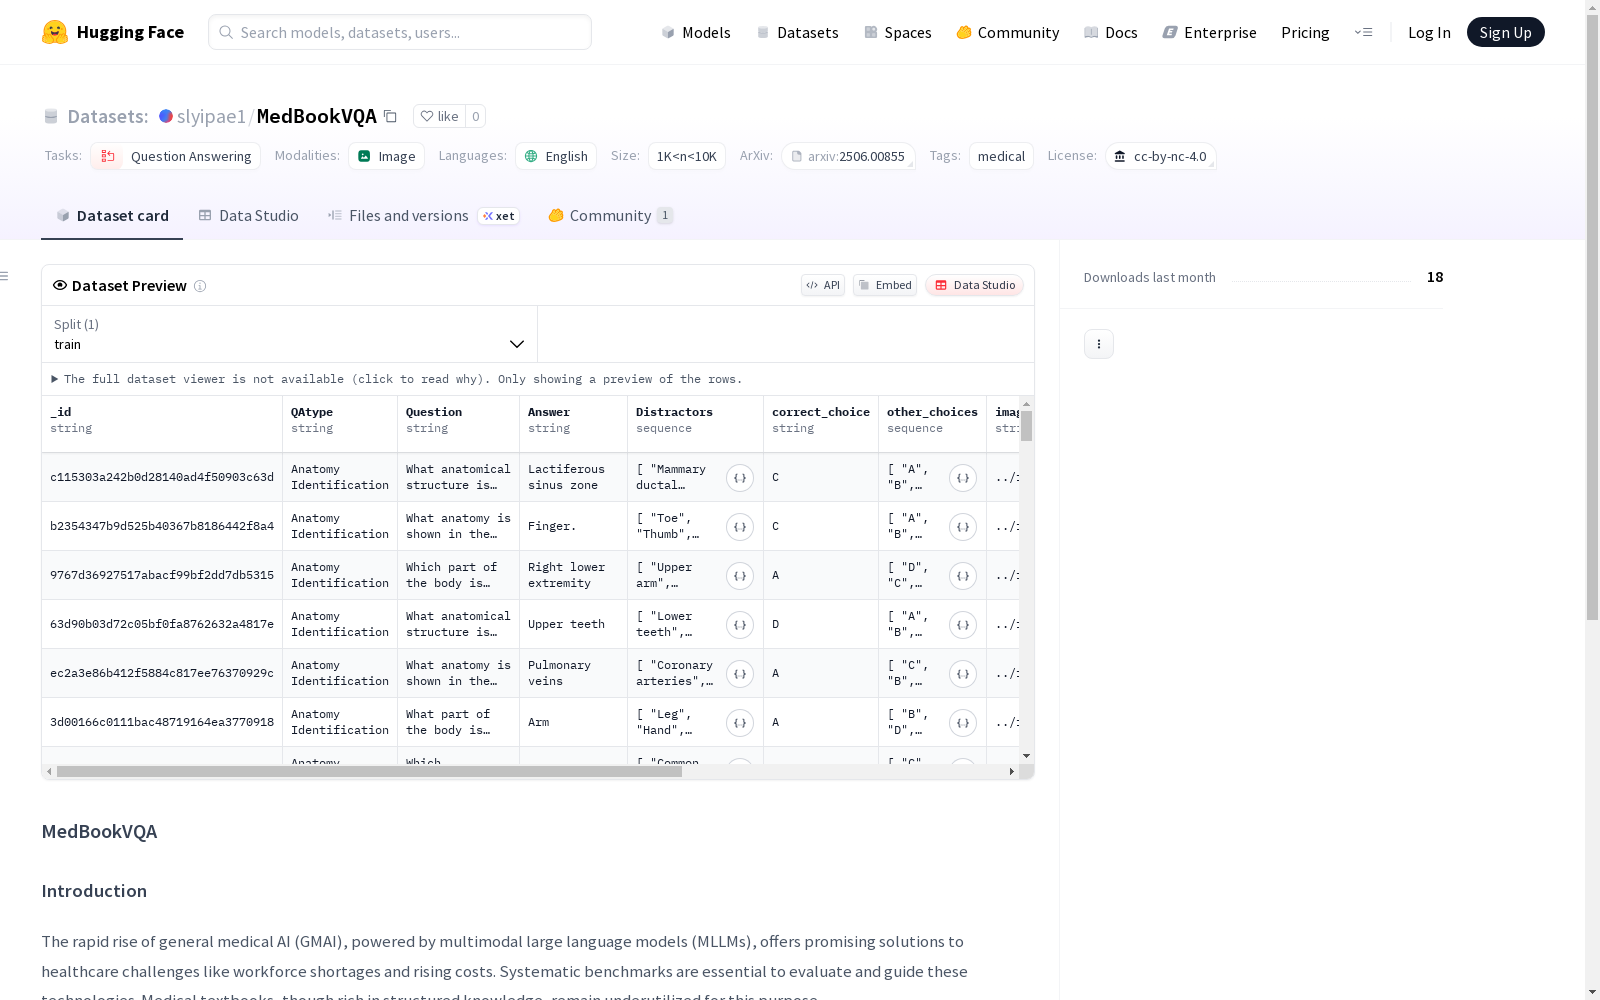Click the like count 0
This screenshot has height=1000, width=1600.
(476, 117)
